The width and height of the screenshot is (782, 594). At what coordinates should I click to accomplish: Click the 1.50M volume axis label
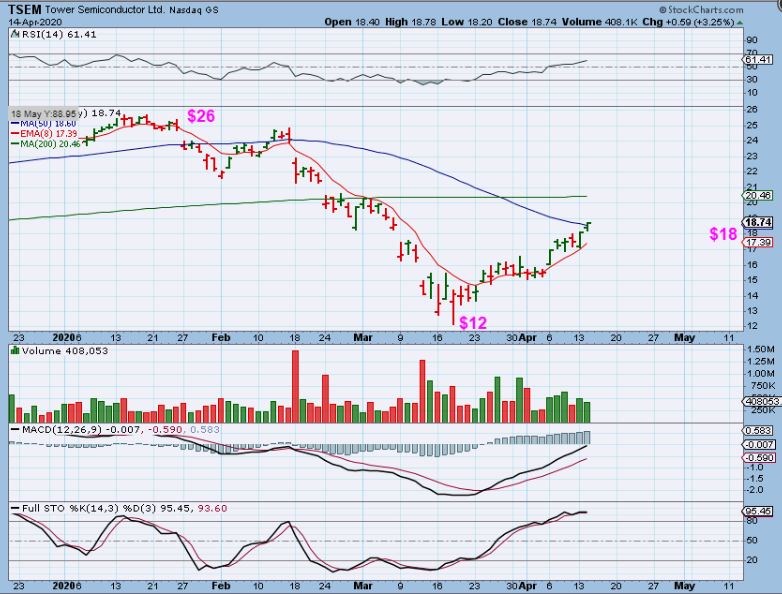761,349
